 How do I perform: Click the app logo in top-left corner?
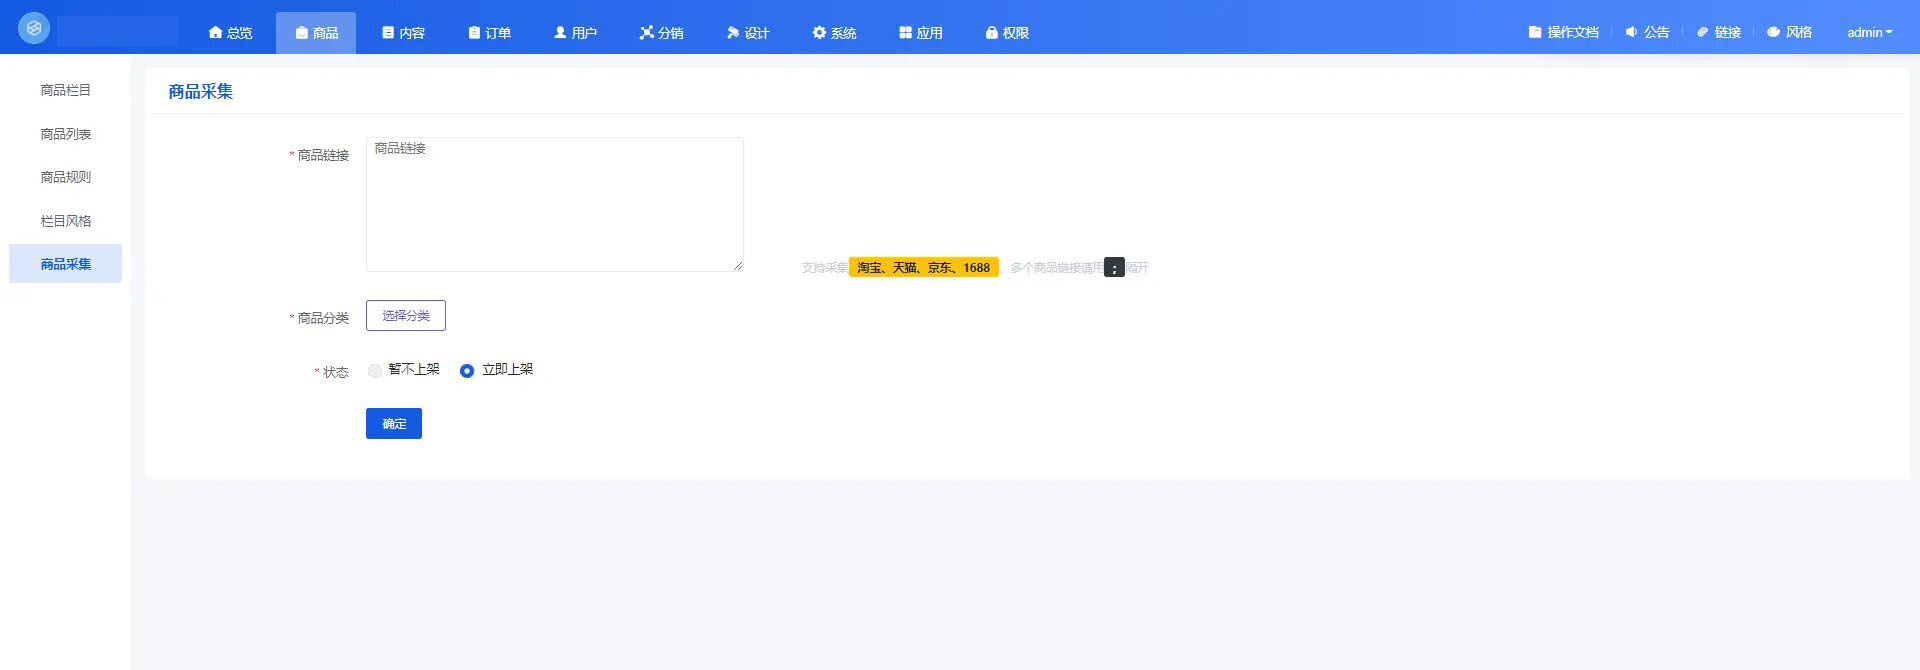click(34, 29)
